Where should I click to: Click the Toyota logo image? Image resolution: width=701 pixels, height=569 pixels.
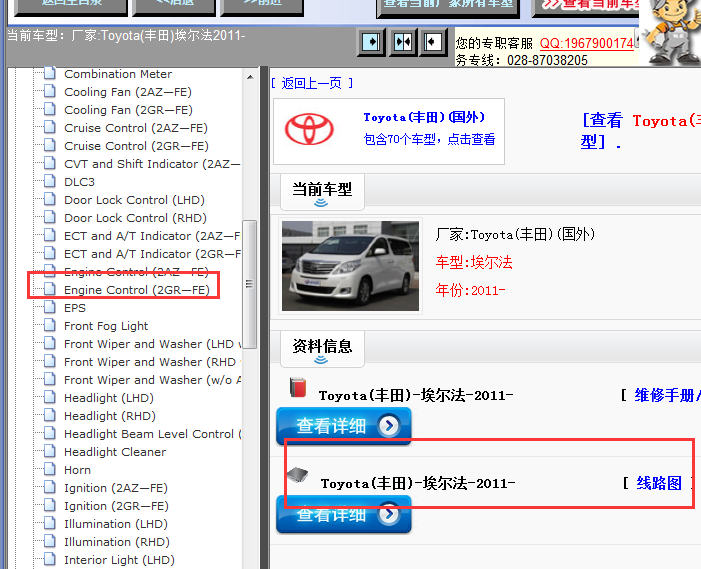309,129
